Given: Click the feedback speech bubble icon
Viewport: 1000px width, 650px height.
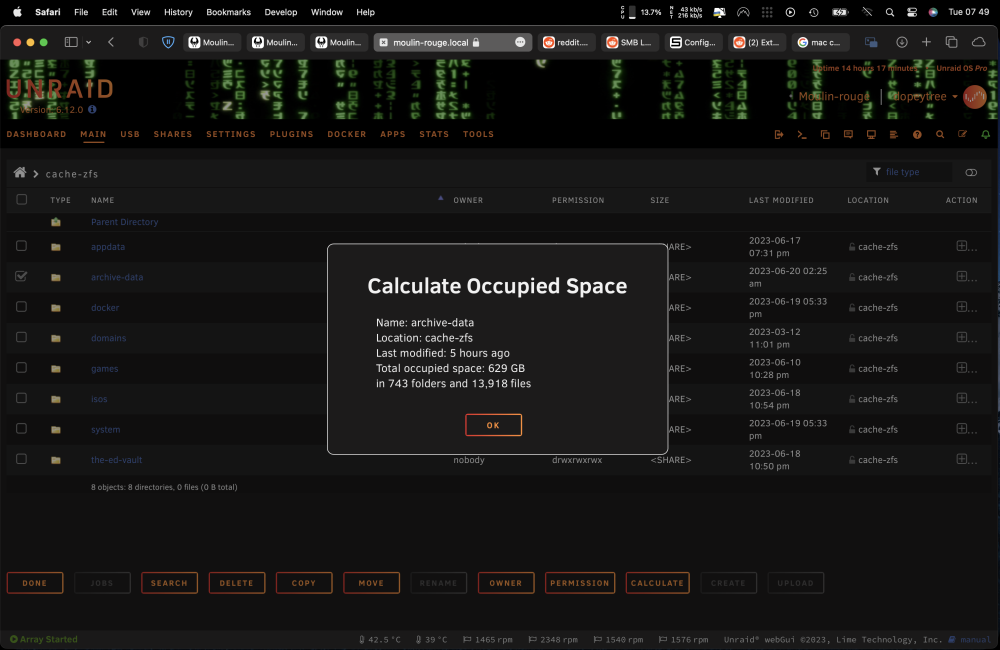Looking at the screenshot, I should (x=848, y=135).
